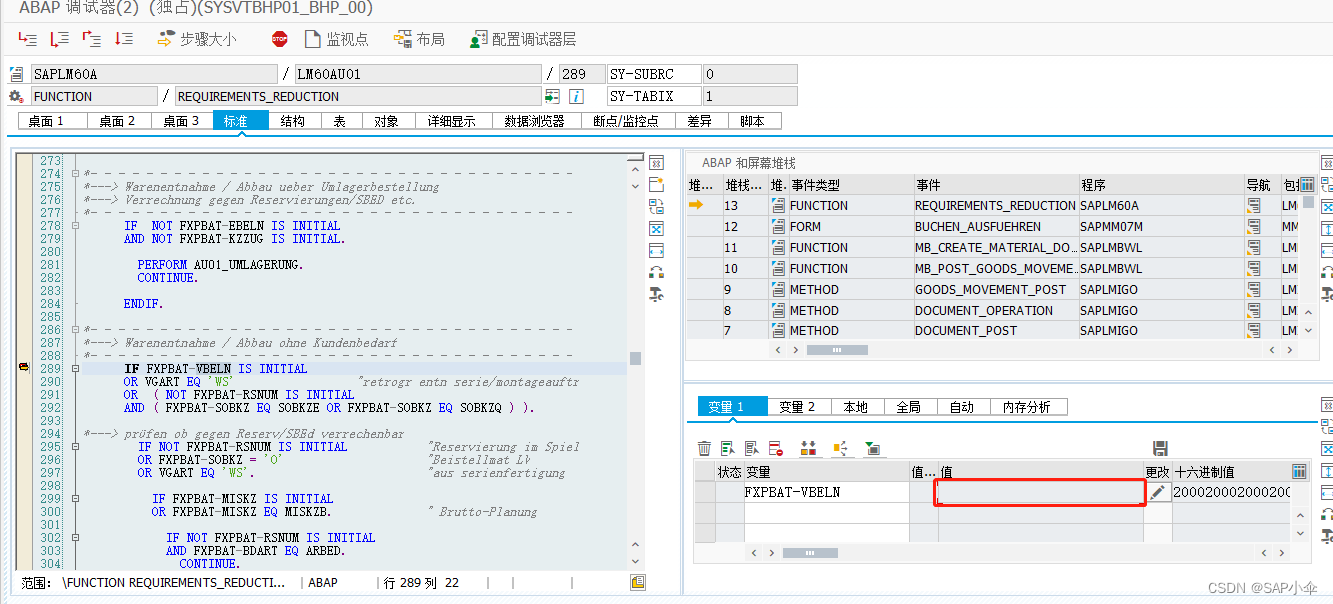Switch to the 变量 2 tab
The height and width of the screenshot is (604, 1333).
(x=799, y=406)
